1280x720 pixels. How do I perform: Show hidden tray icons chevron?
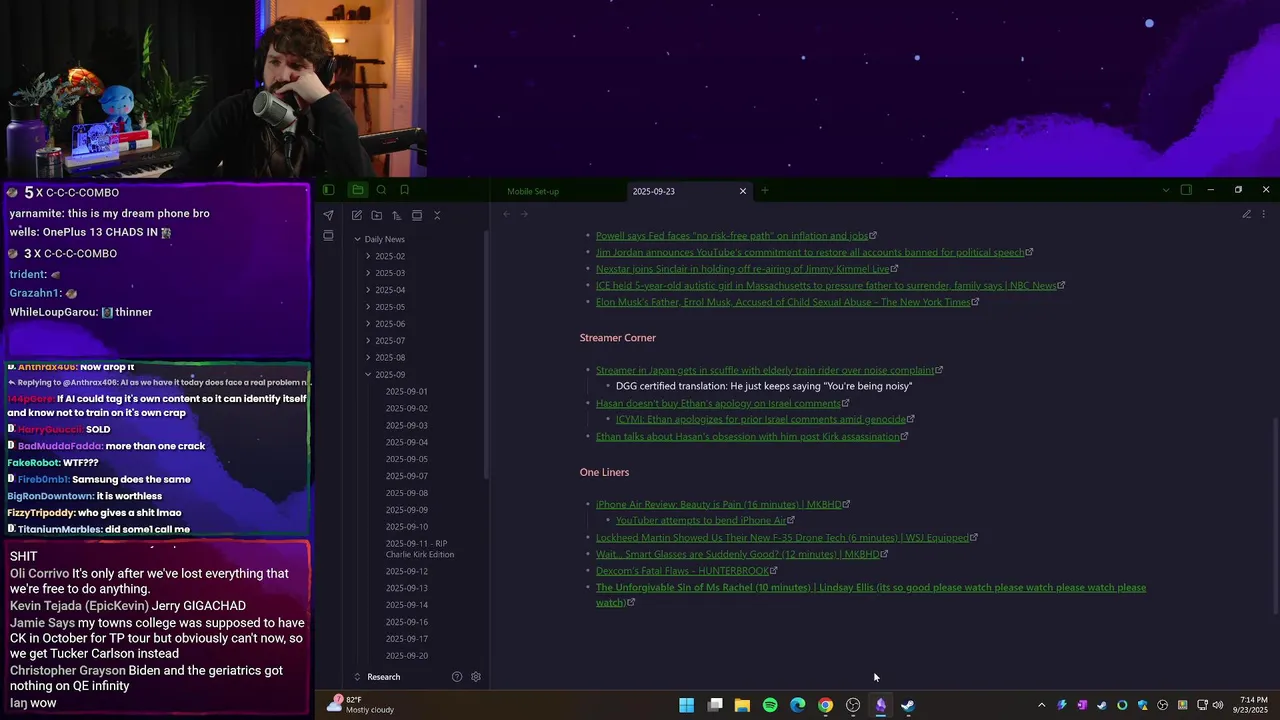tap(1041, 705)
